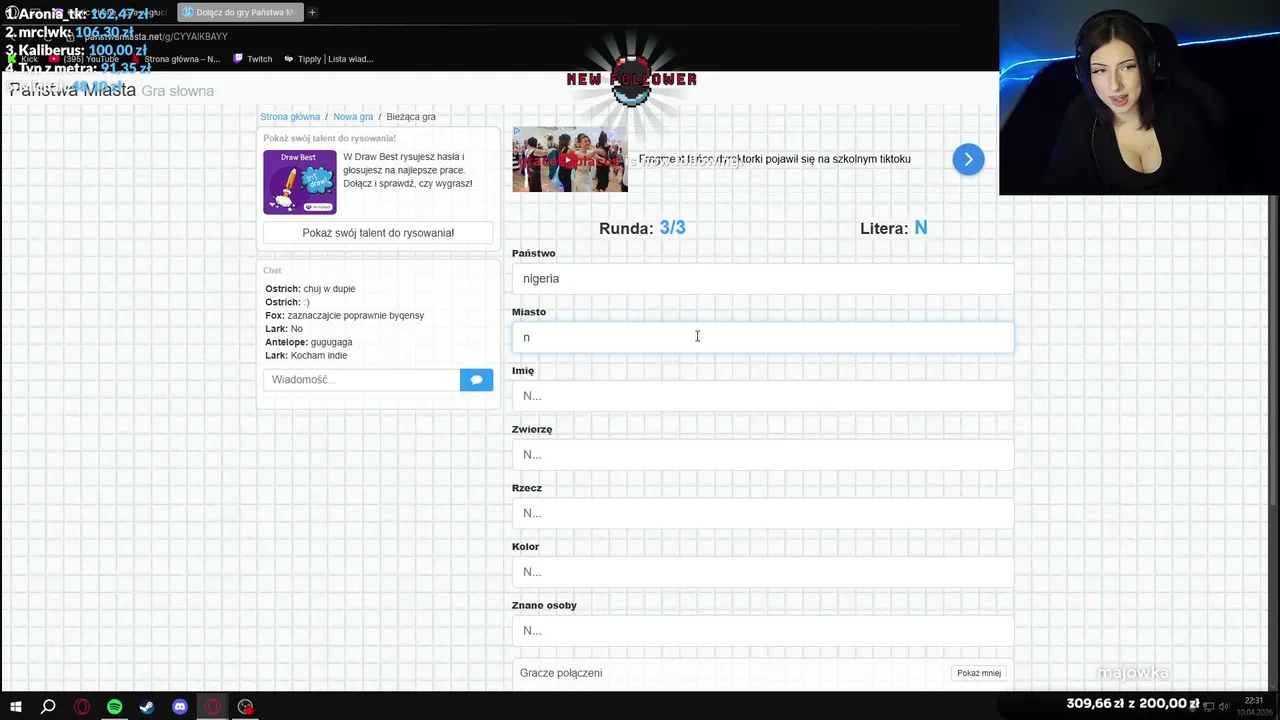Click the Miasto input field
The image size is (1280, 720).
tap(763, 337)
